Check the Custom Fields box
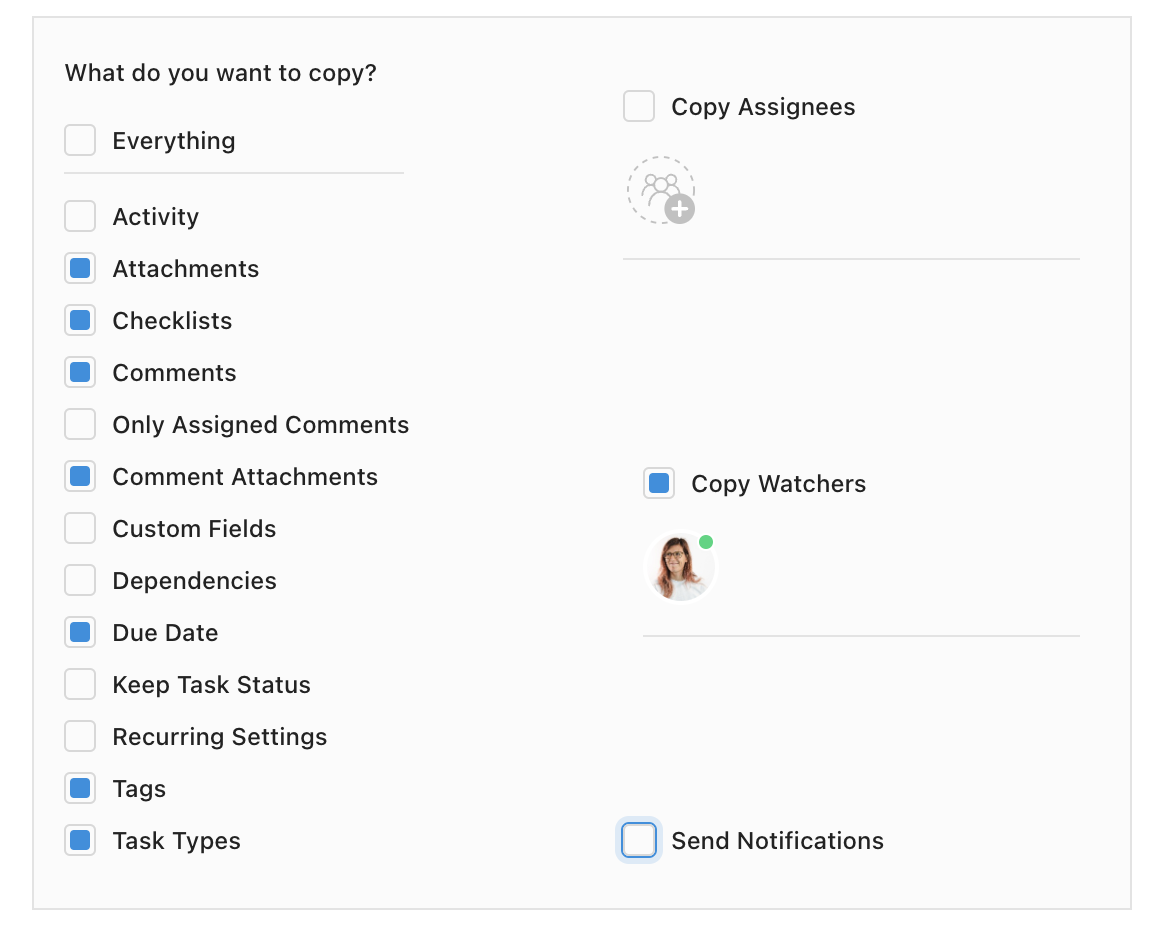The width and height of the screenshot is (1164, 936). click(80, 528)
